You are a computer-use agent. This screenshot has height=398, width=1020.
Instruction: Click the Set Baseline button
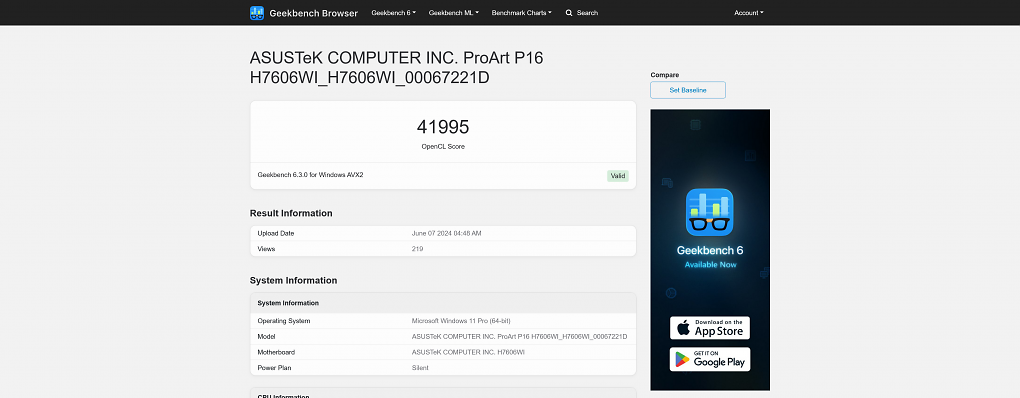(688, 90)
